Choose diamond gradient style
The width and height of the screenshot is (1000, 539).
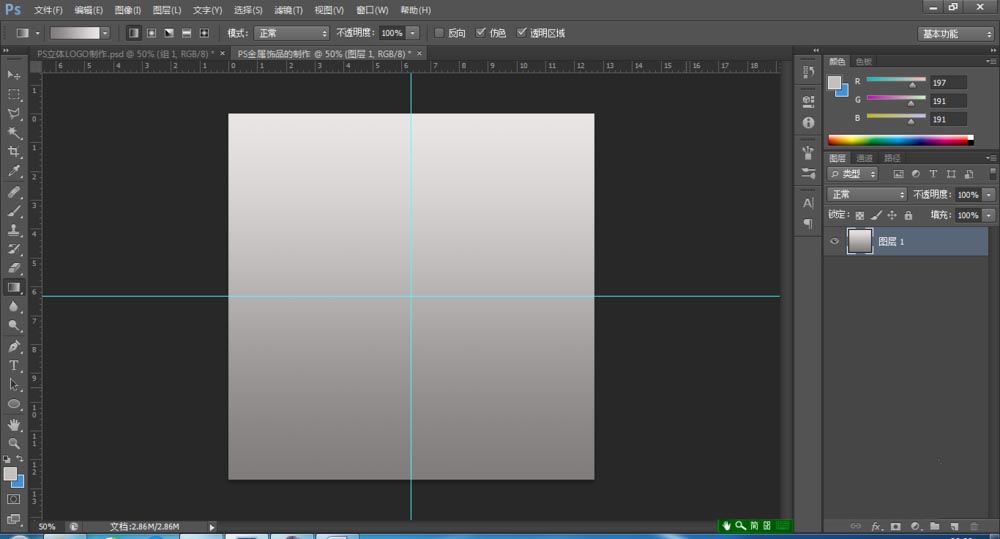click(x=204, y=33)
